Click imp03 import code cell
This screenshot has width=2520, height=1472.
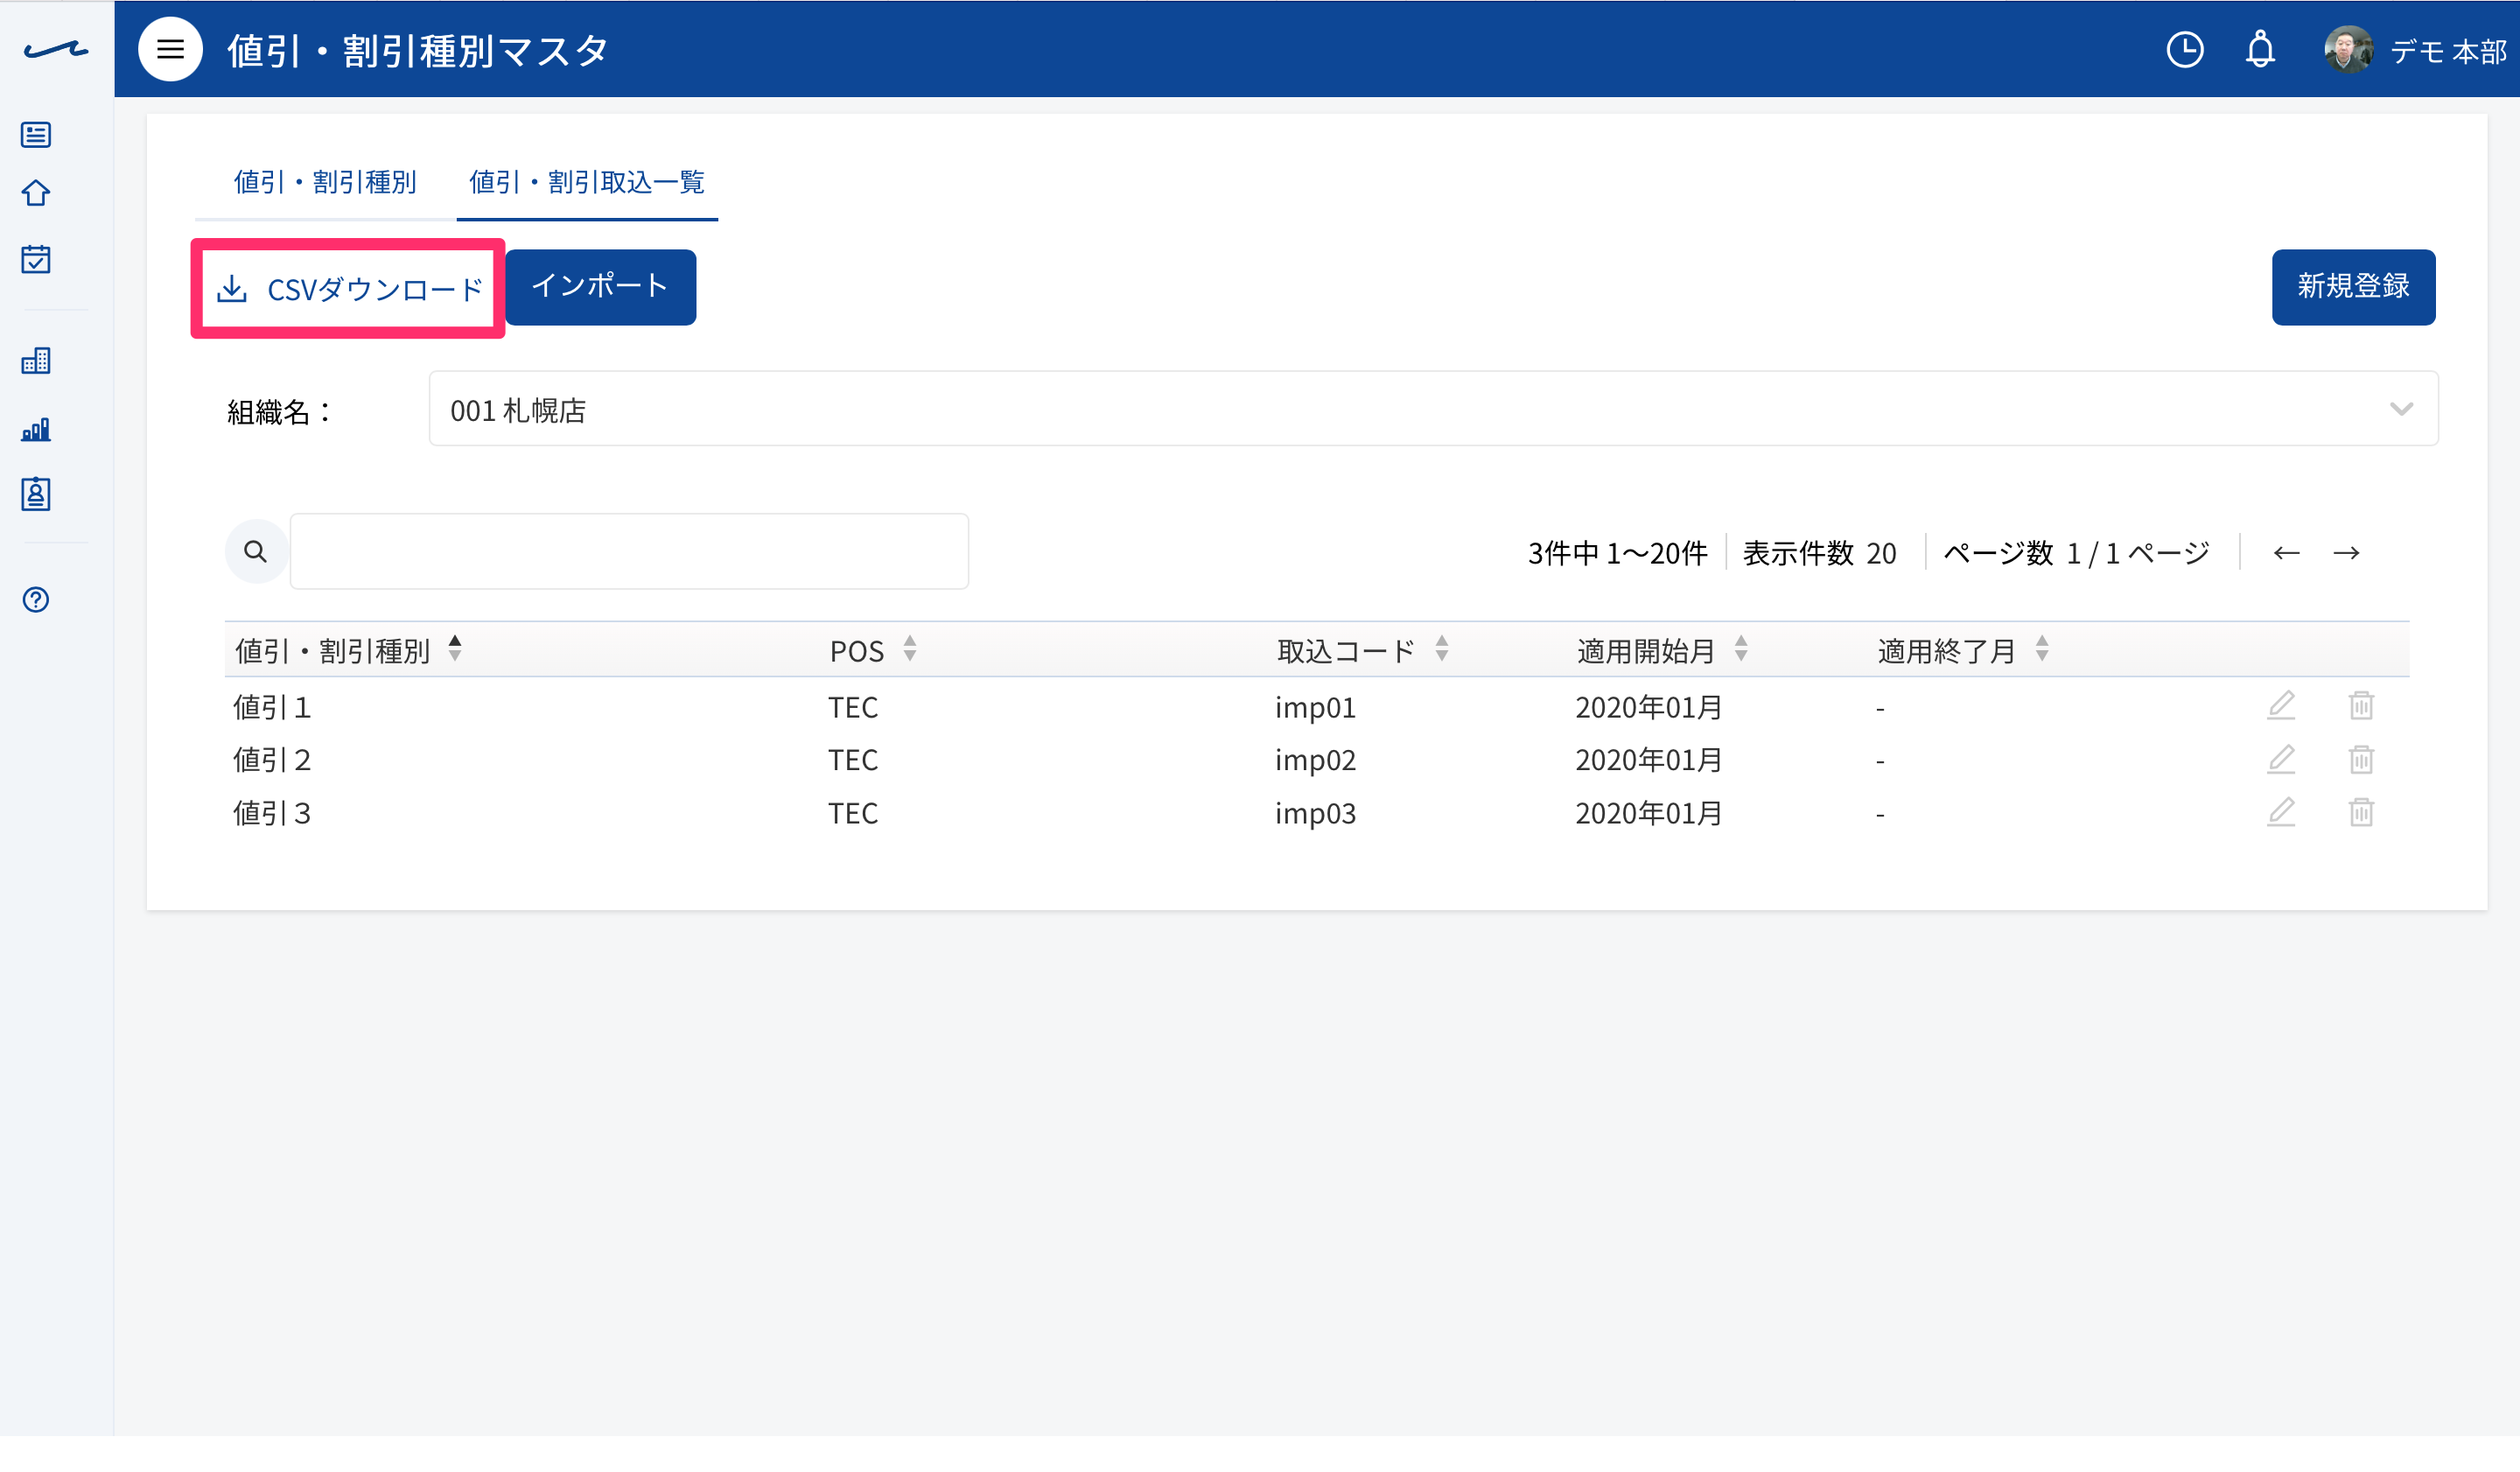click(1315, 814)
